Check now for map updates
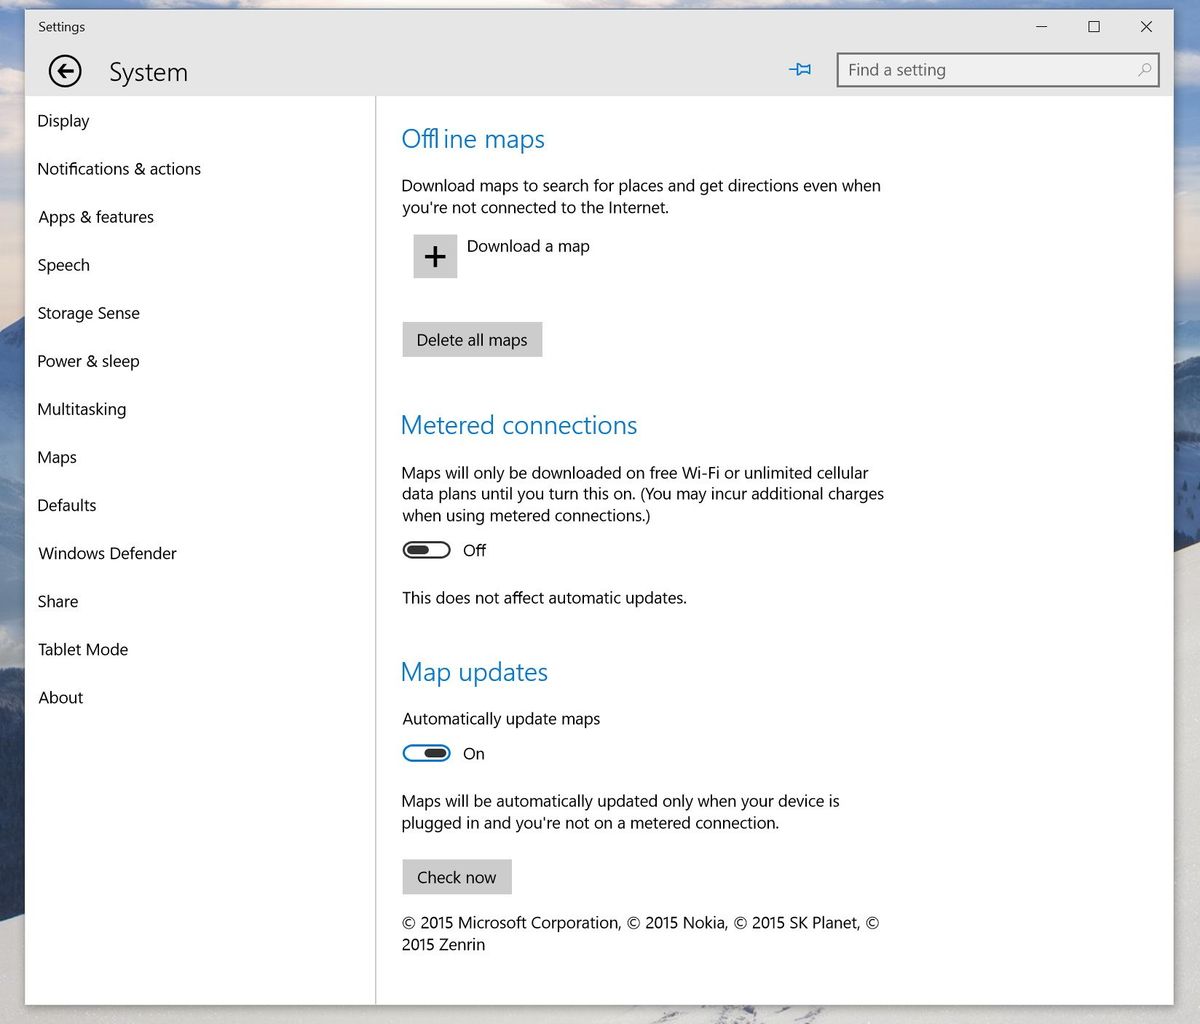This screenshot has width=1200, height=1024. tap(456, 876)
